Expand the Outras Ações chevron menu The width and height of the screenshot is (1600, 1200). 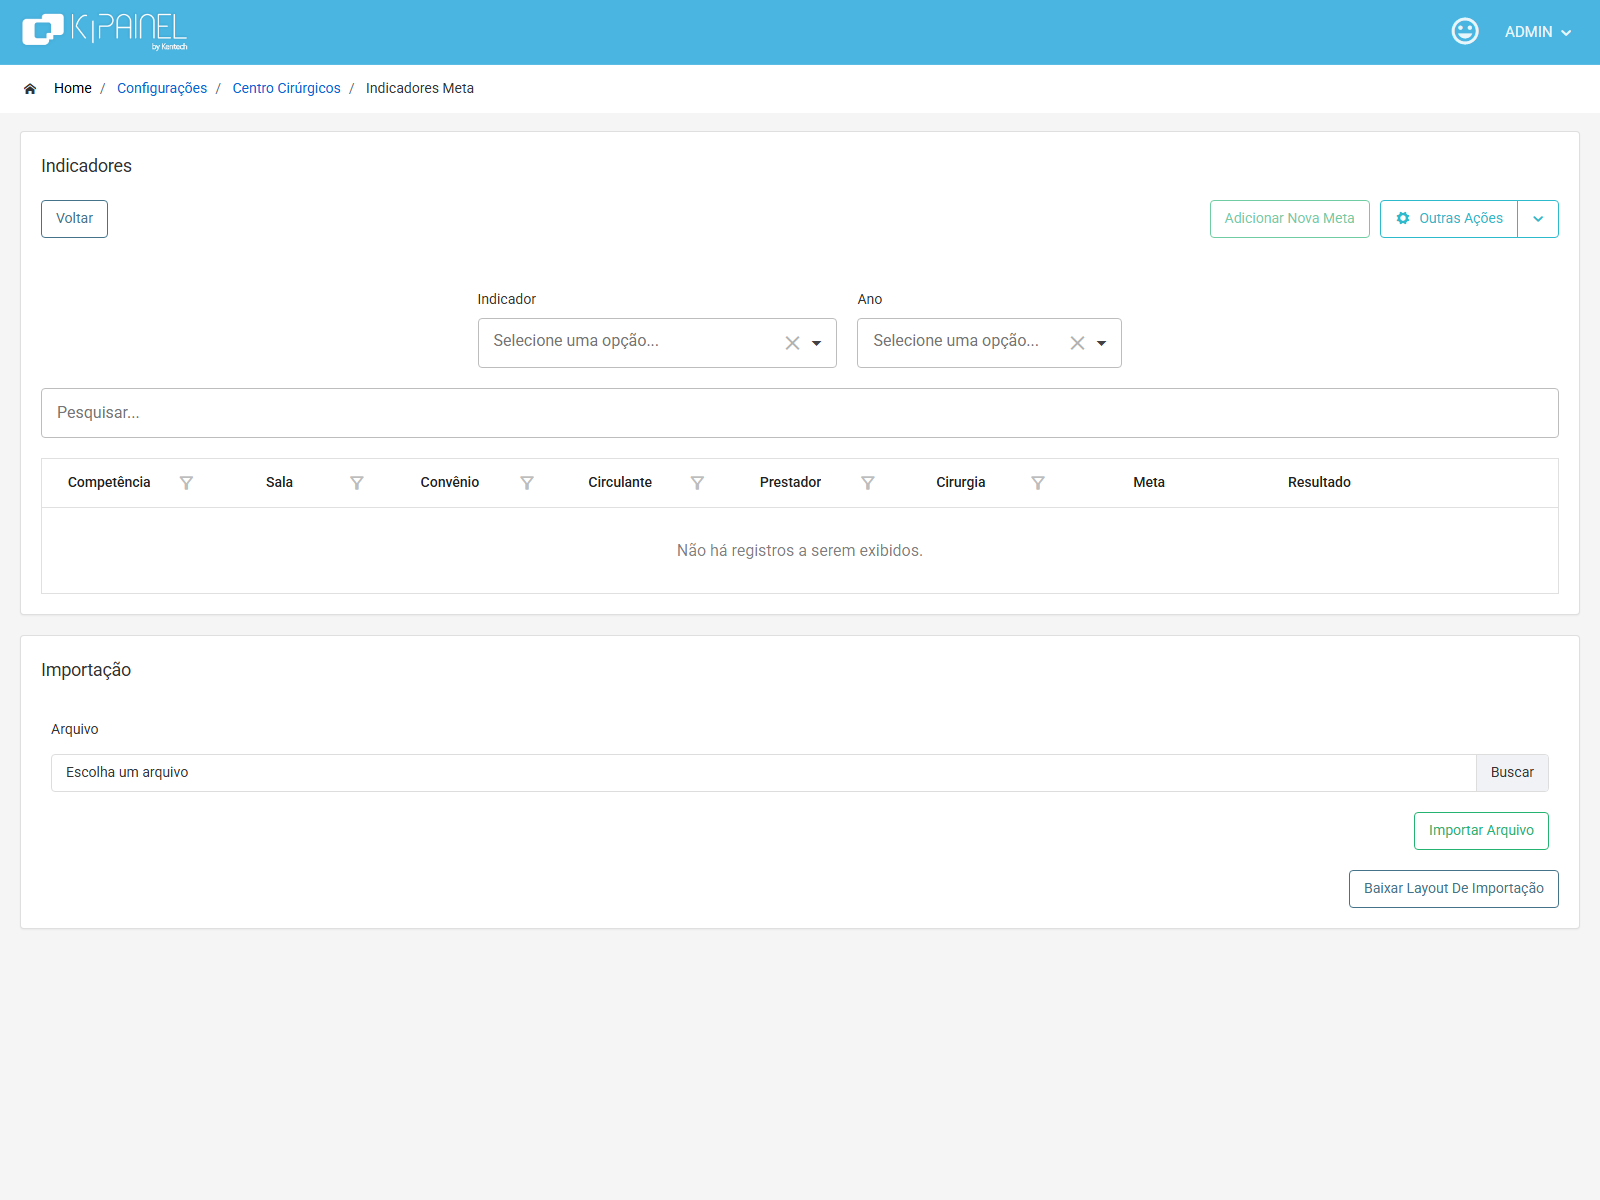1538,219
